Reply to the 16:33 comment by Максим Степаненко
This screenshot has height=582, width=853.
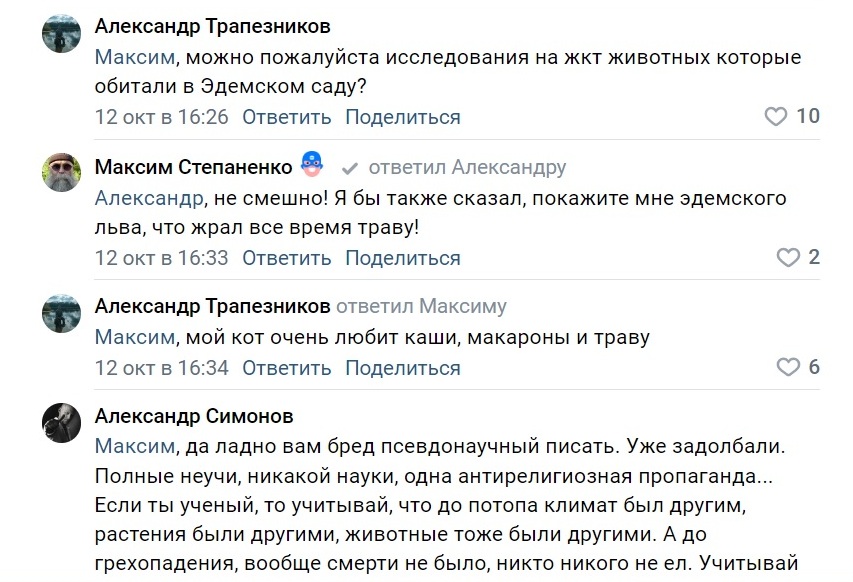[286, 258]
